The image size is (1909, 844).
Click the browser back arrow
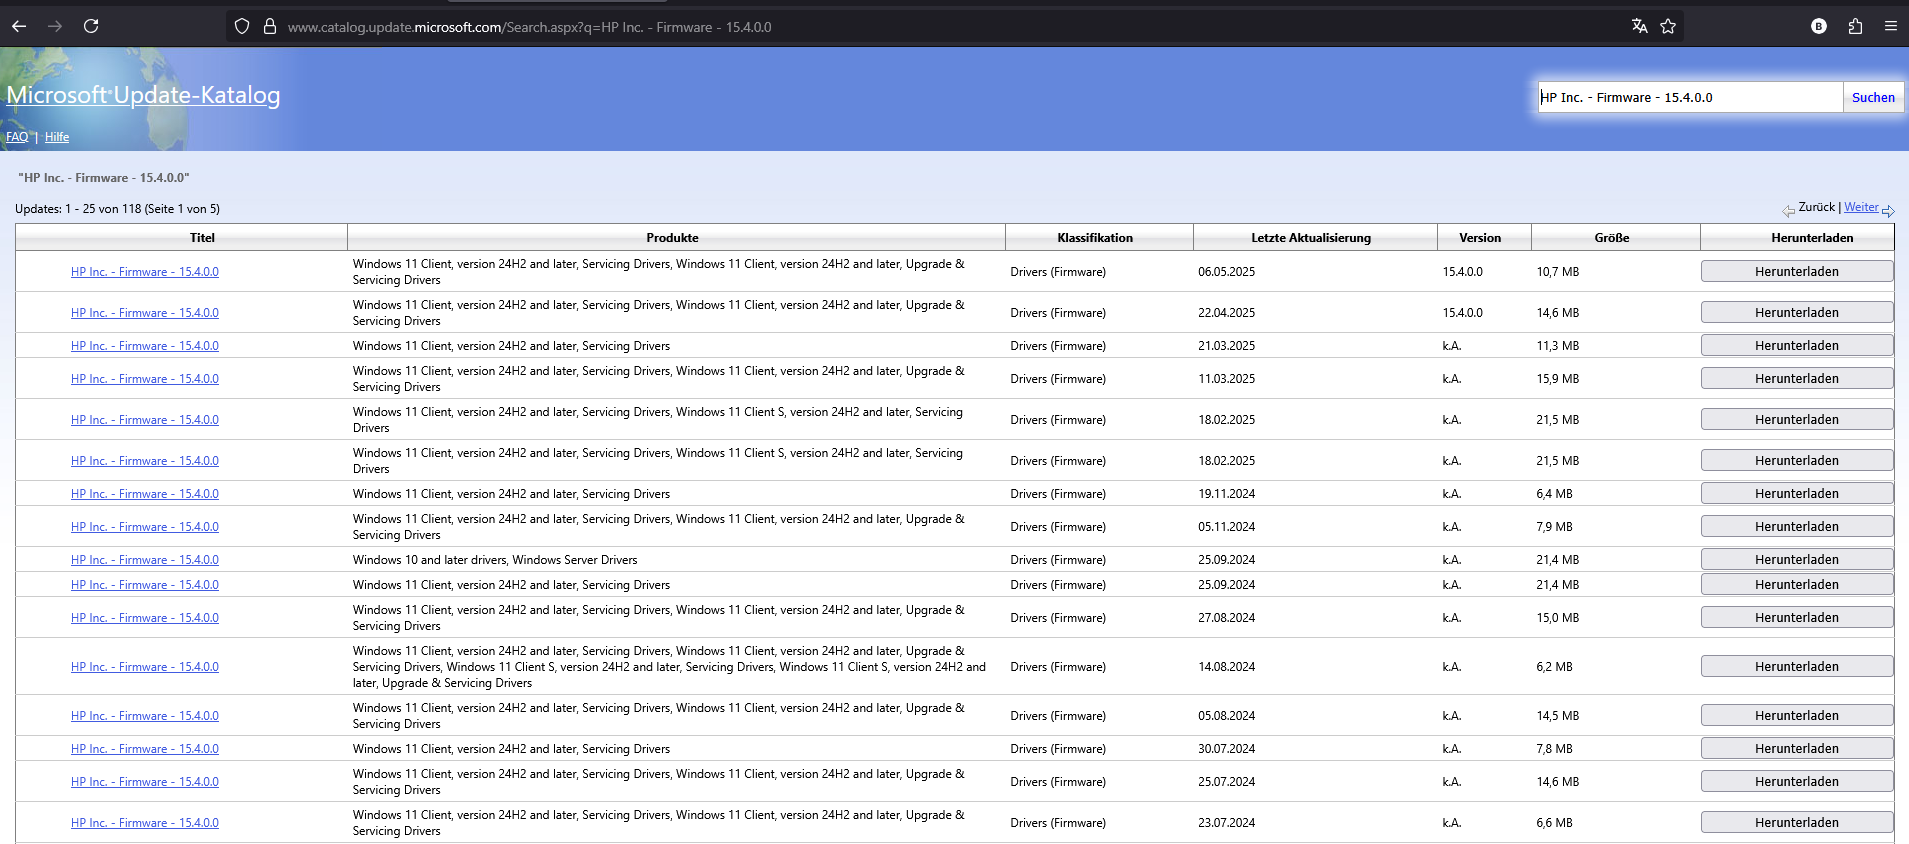pos(19,27)
